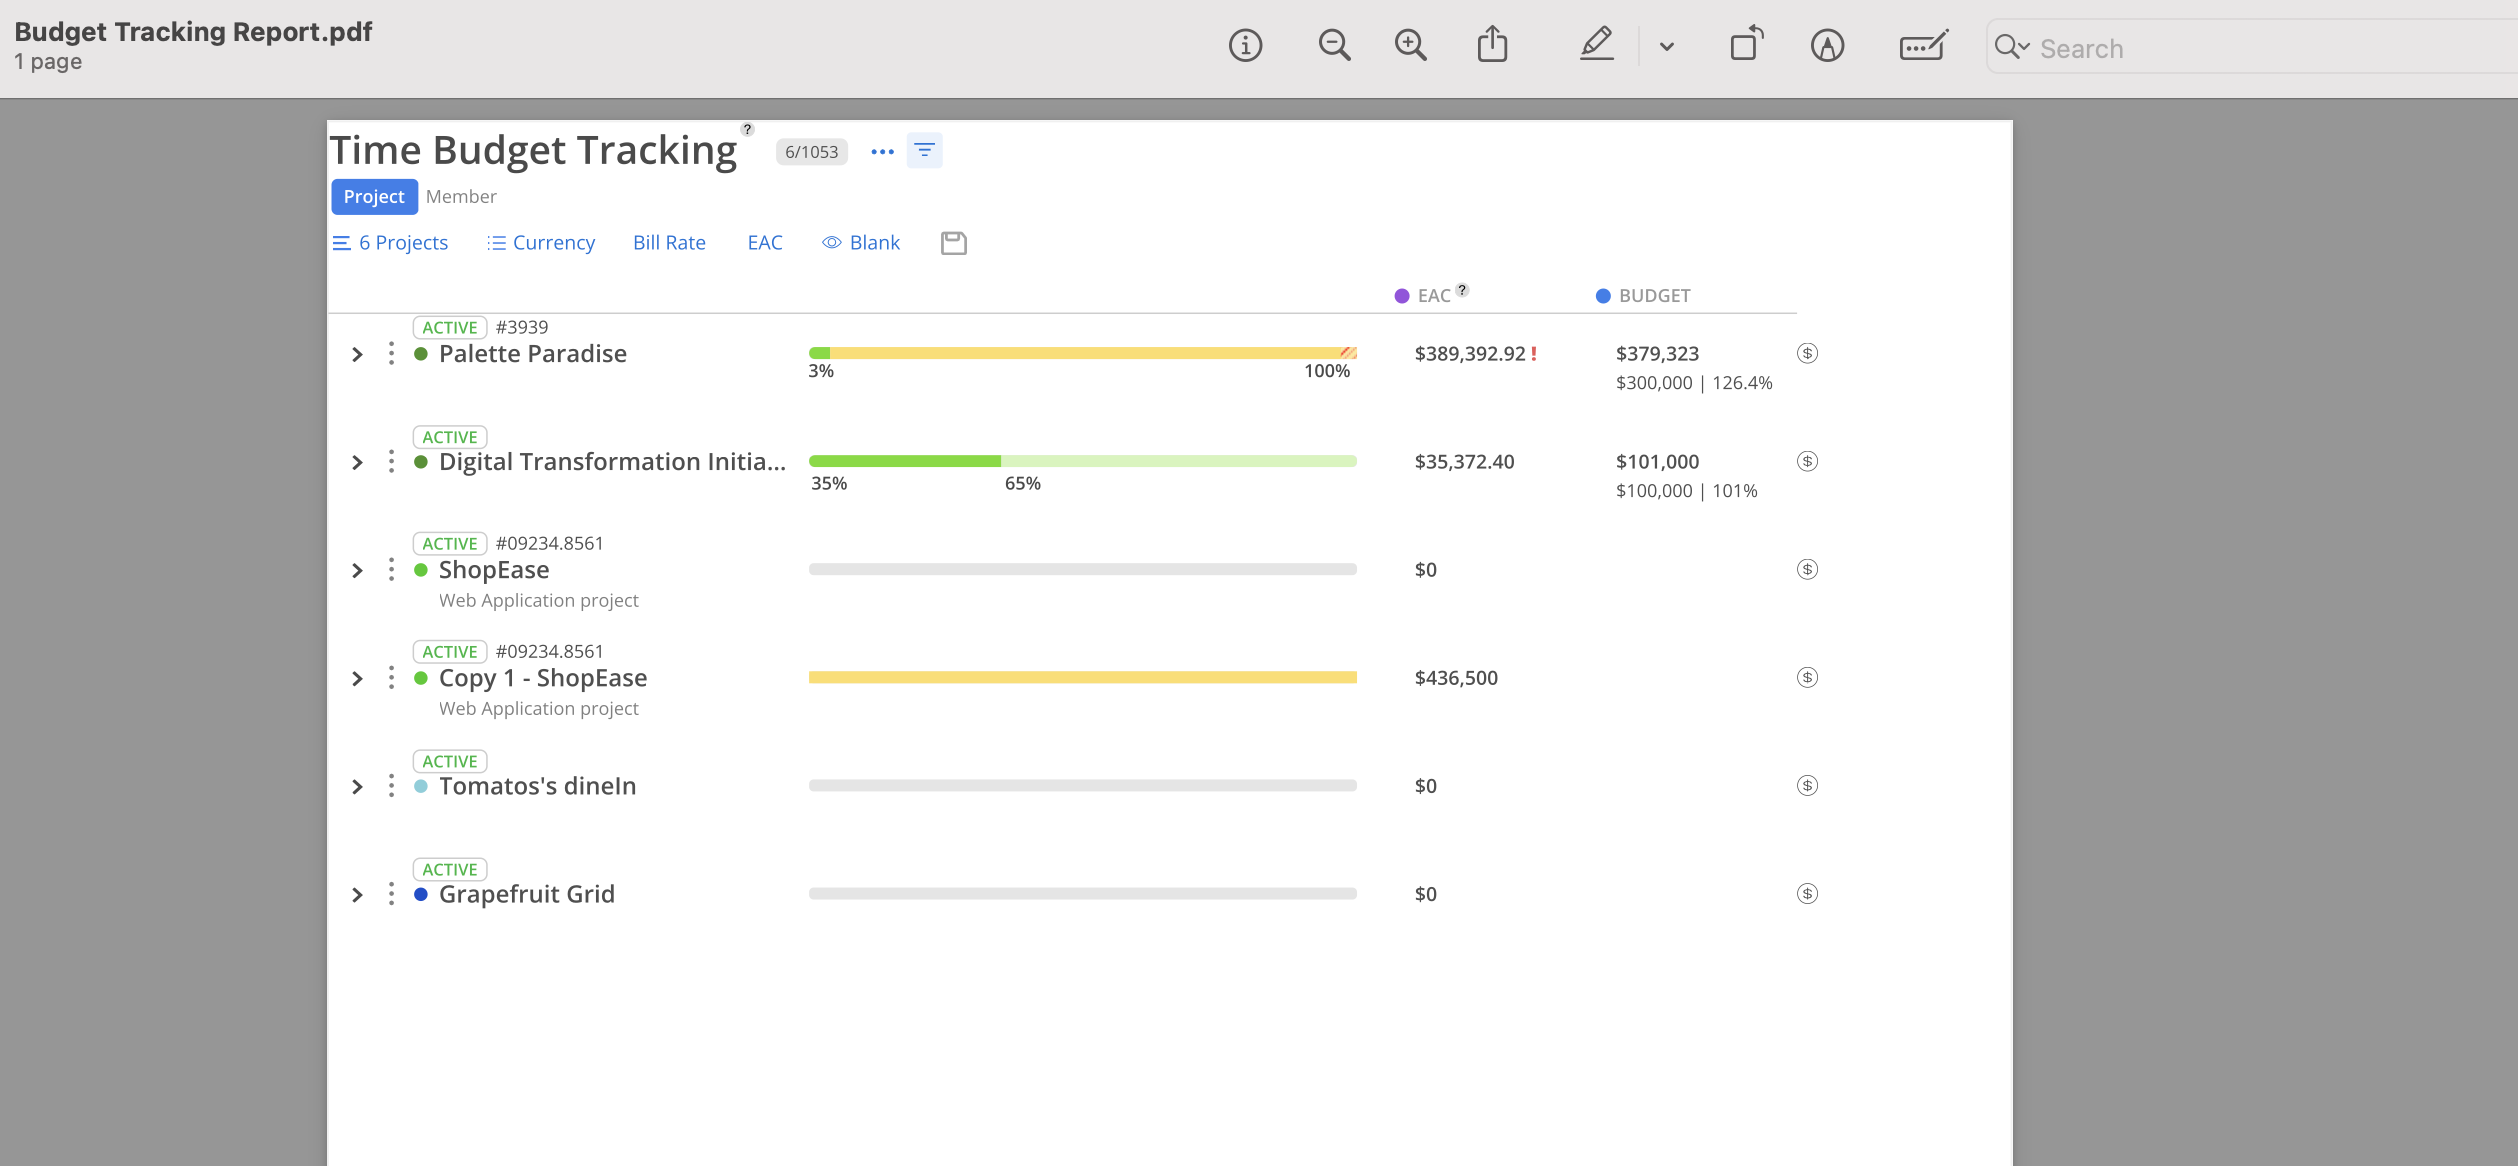The image size is (2518, 1166).
Task: Open the Share menu icon
Action: tap(1492, 45)
